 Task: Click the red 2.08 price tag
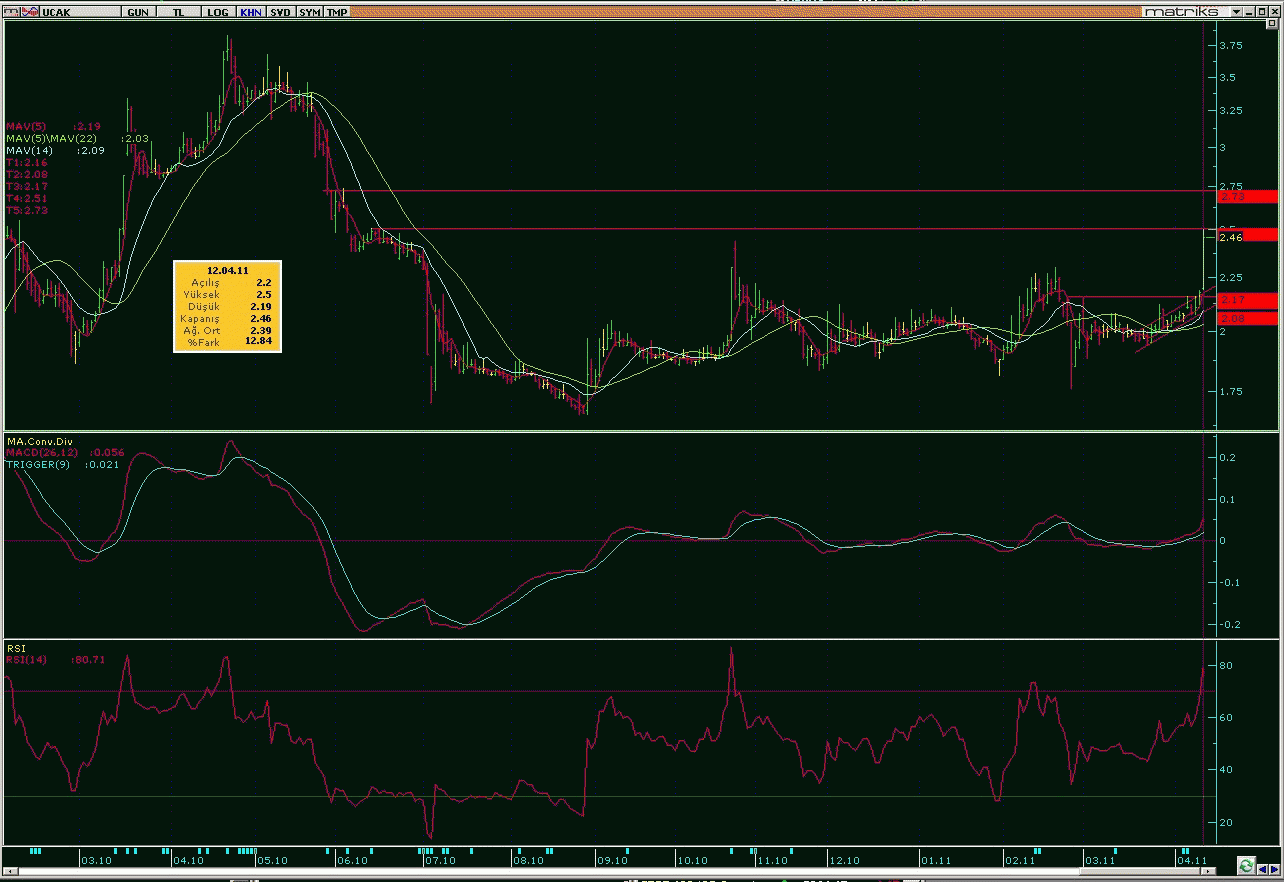[x=1247, y=318]
